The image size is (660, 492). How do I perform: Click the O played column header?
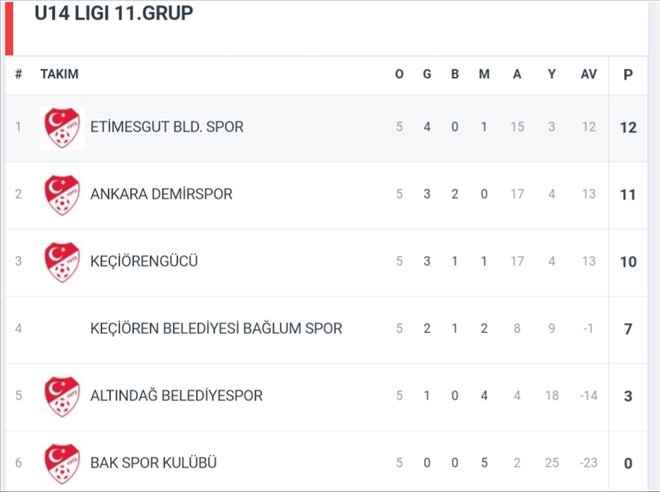399,74
